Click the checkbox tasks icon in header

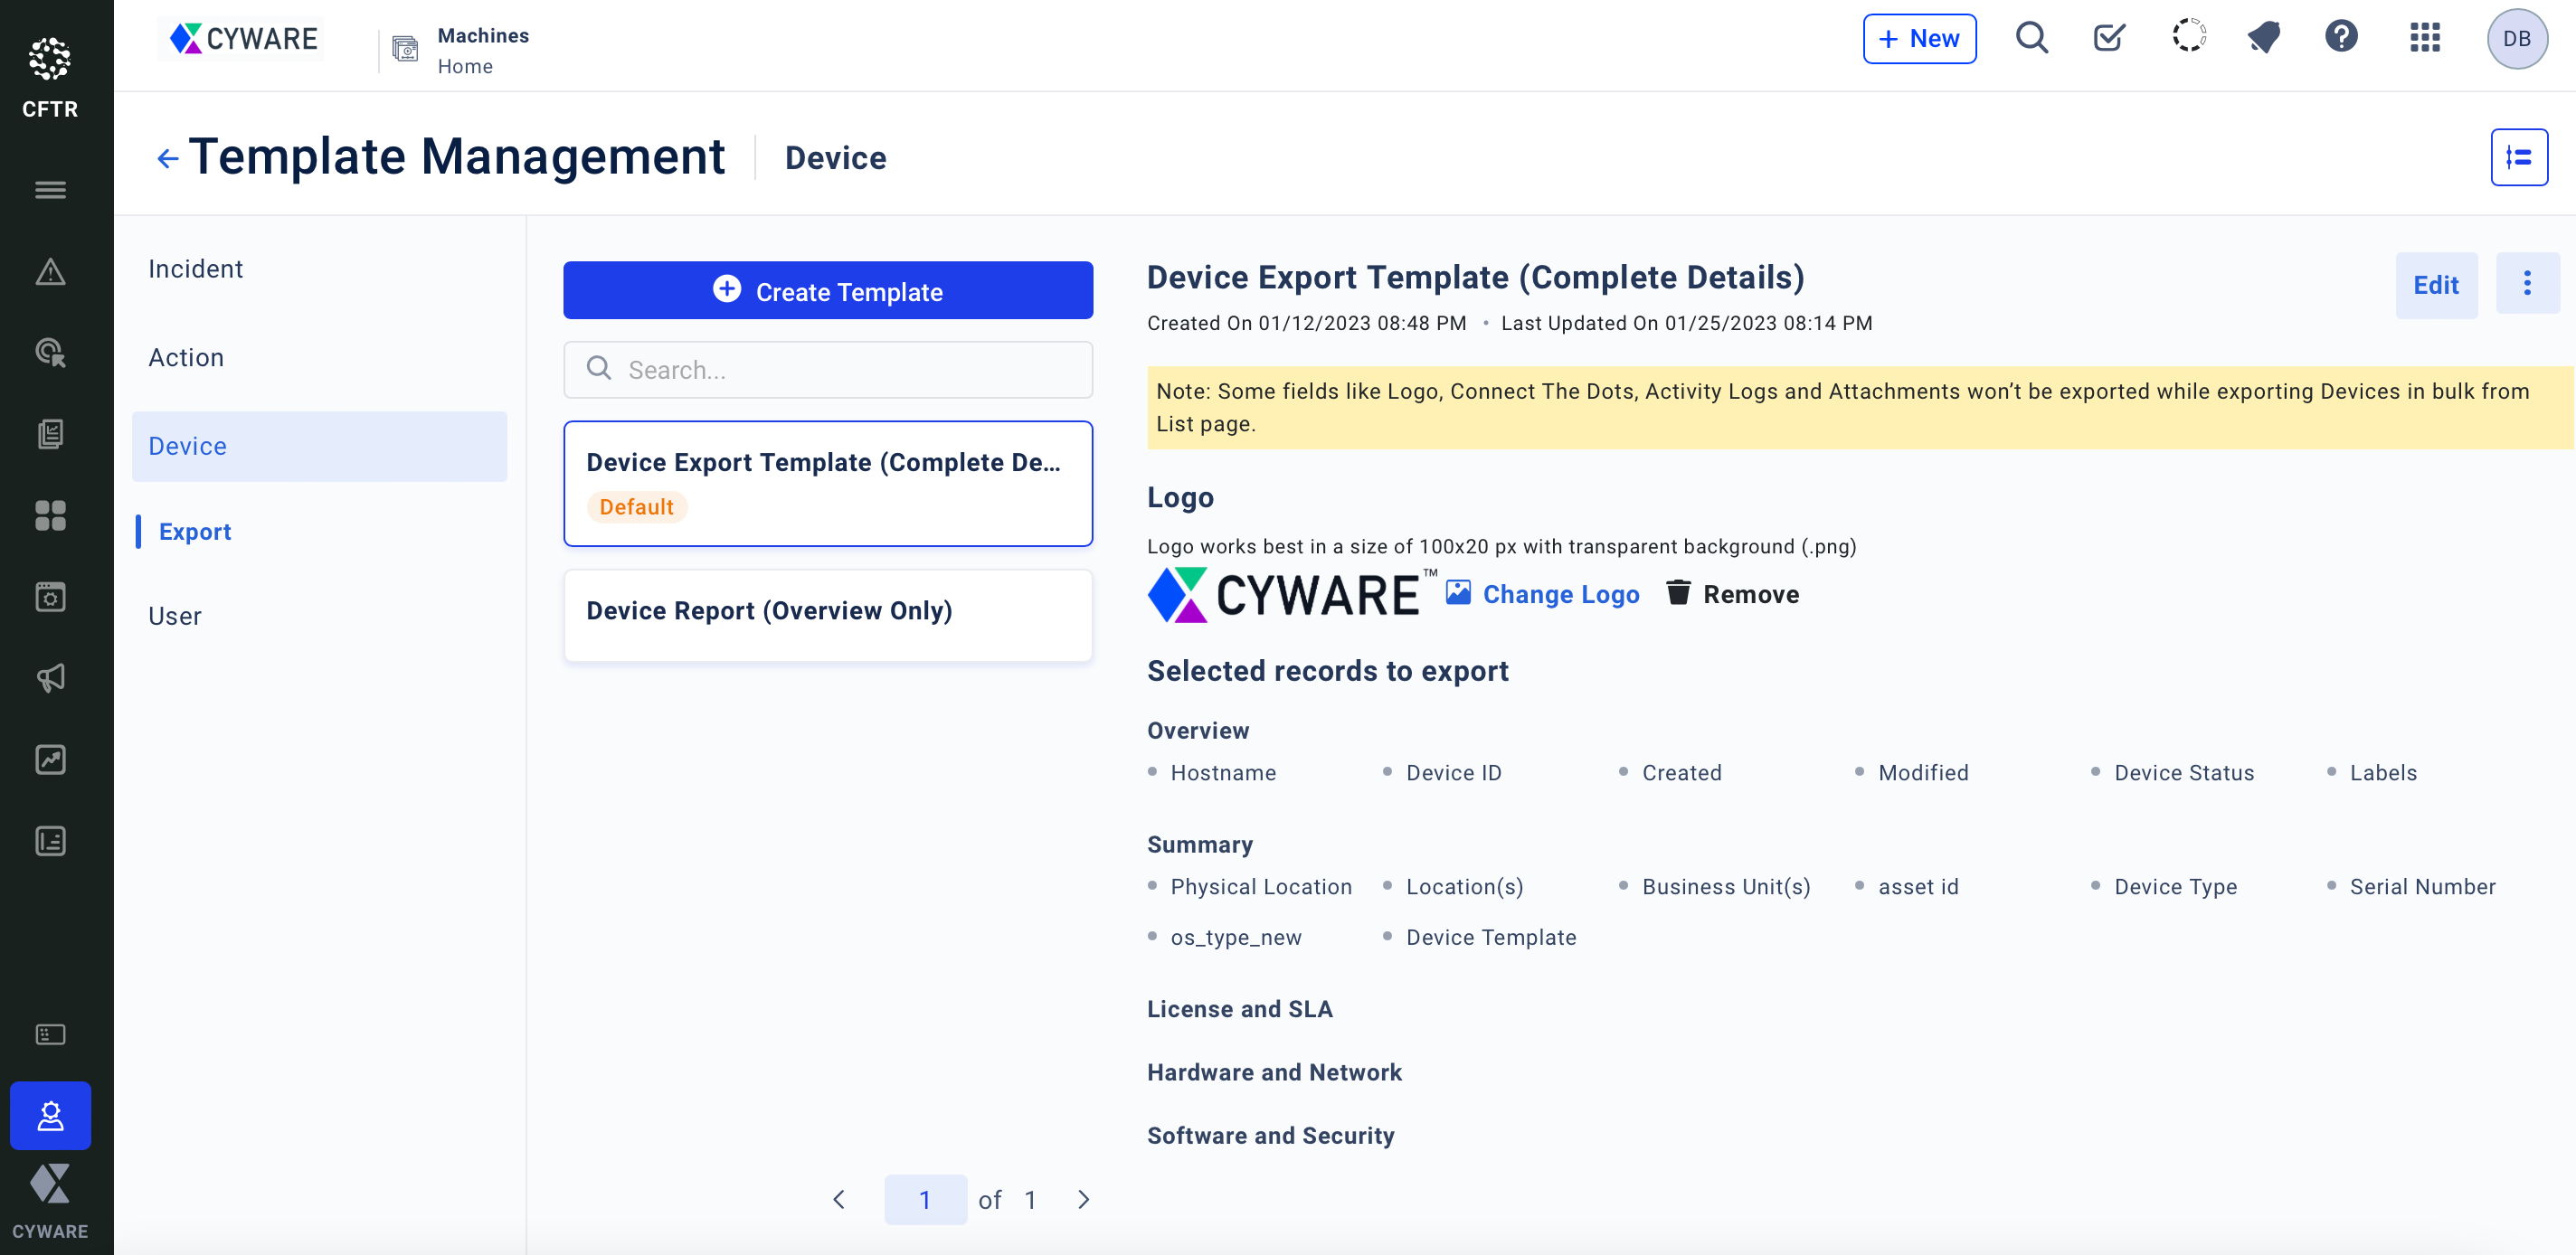point(2108,38)
